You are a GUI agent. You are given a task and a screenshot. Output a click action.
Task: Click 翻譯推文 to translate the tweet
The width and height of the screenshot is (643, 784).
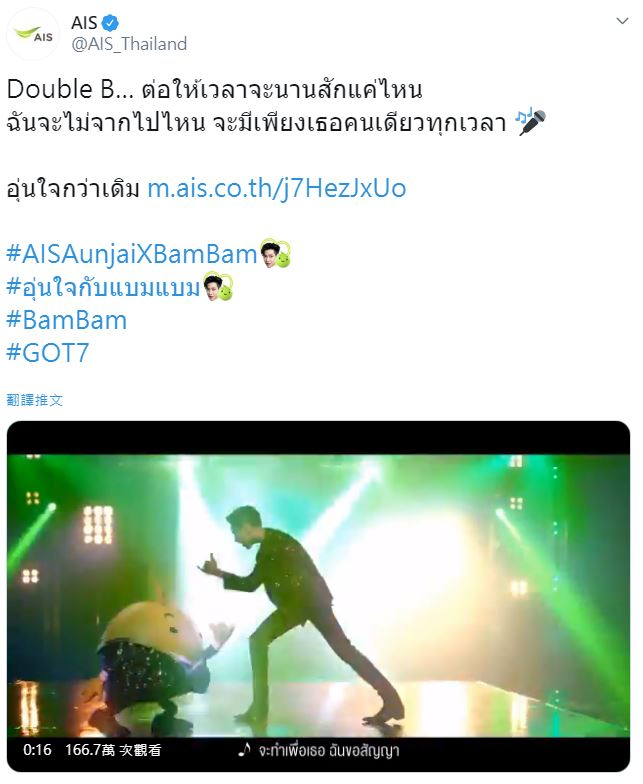click(34, 400)
